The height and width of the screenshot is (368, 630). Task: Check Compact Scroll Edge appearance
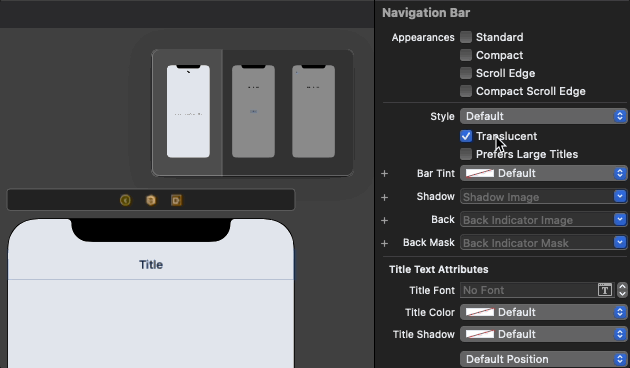pos(466,91)
